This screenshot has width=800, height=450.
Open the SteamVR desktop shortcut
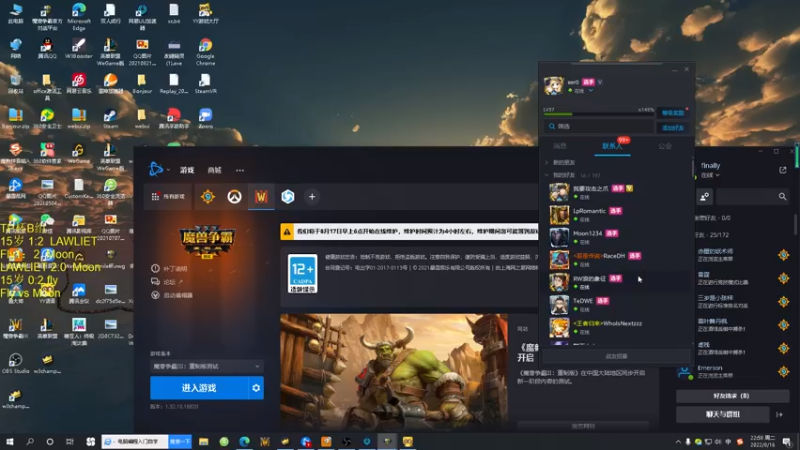coord(206,84)
